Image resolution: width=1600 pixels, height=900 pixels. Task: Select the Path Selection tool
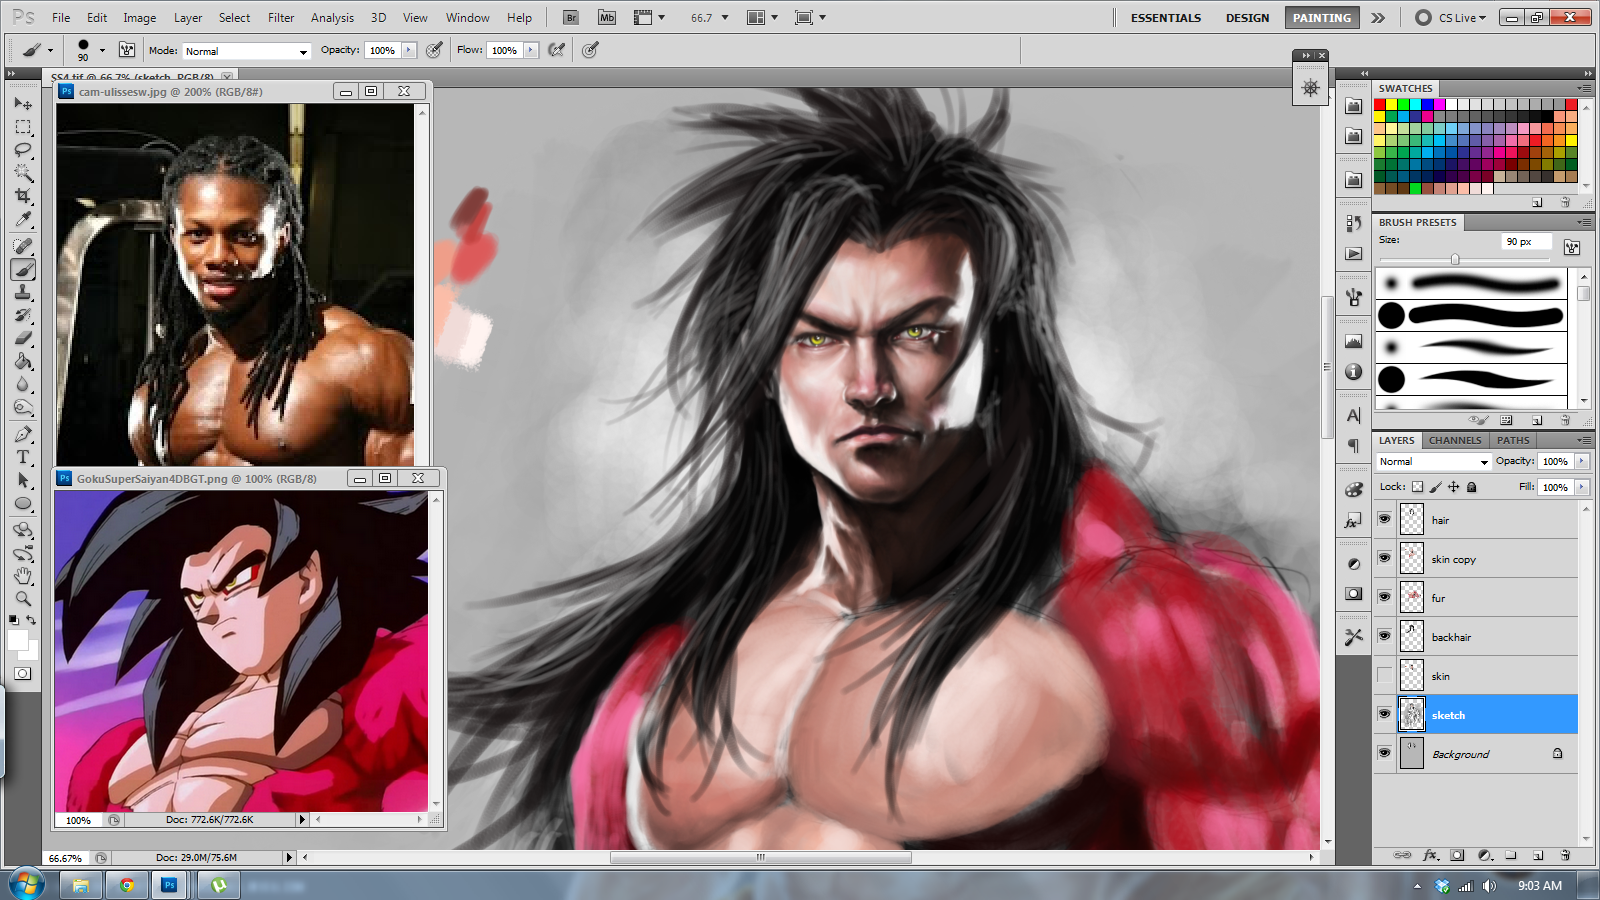click(23, 480)
